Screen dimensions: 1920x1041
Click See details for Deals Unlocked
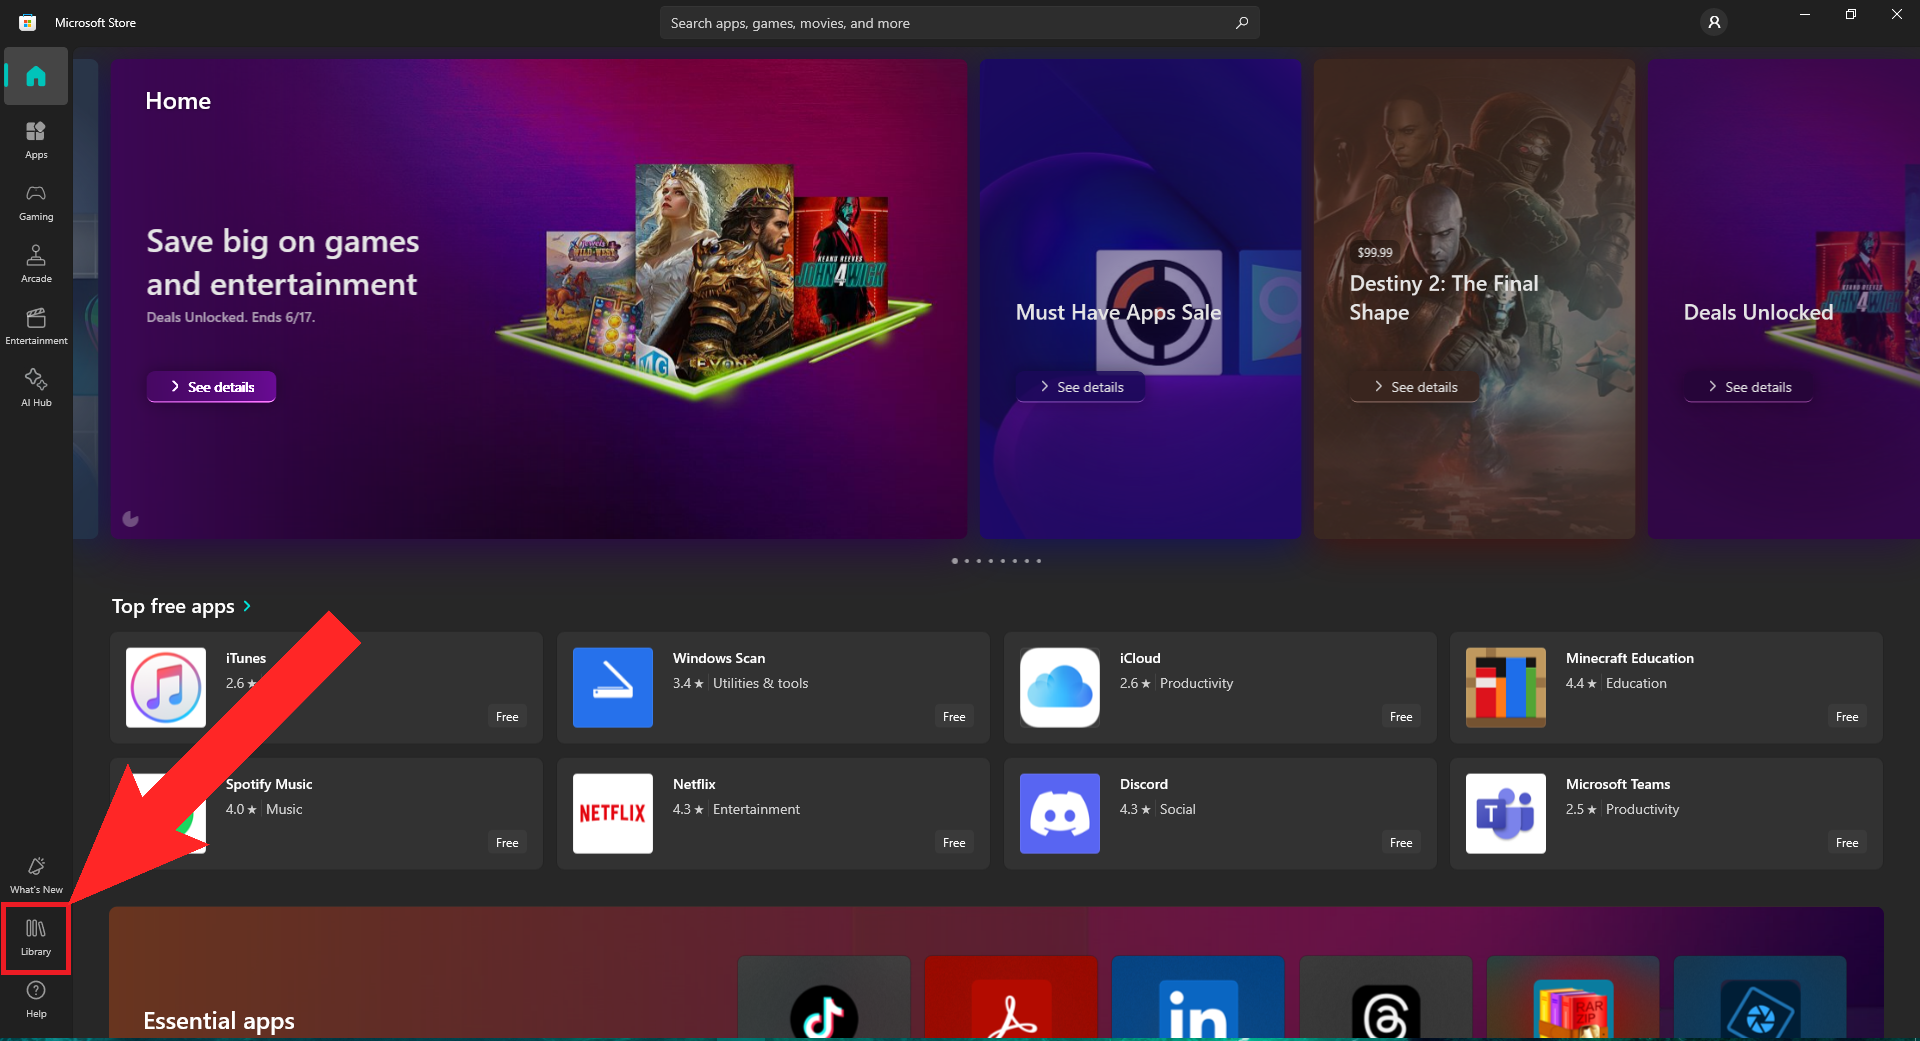1749,387
